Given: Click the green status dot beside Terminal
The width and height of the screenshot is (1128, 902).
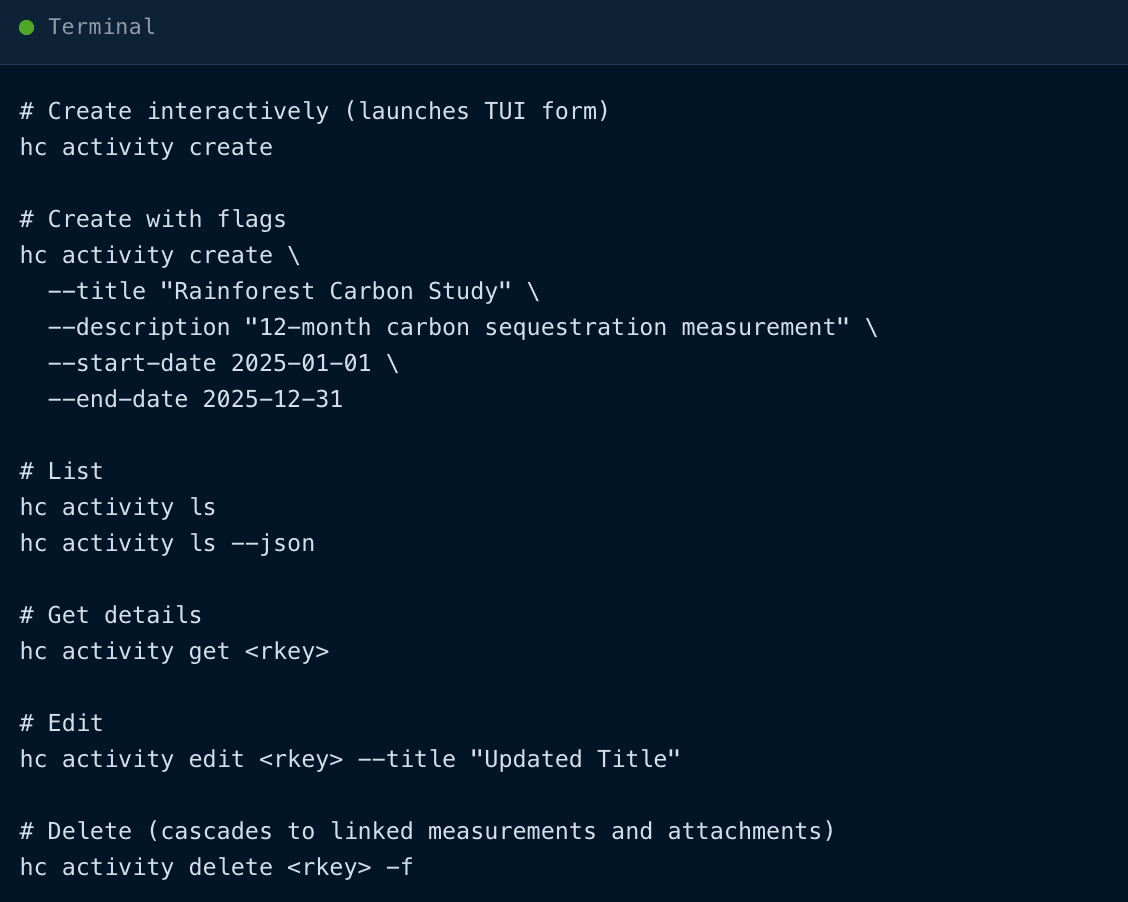Looking at the screenshot, I should click(26, 27).
